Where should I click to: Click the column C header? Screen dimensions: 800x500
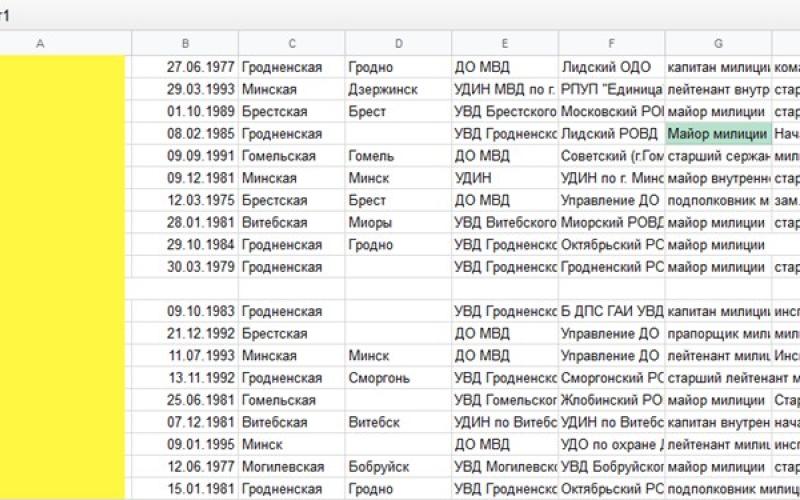(292, 44)
